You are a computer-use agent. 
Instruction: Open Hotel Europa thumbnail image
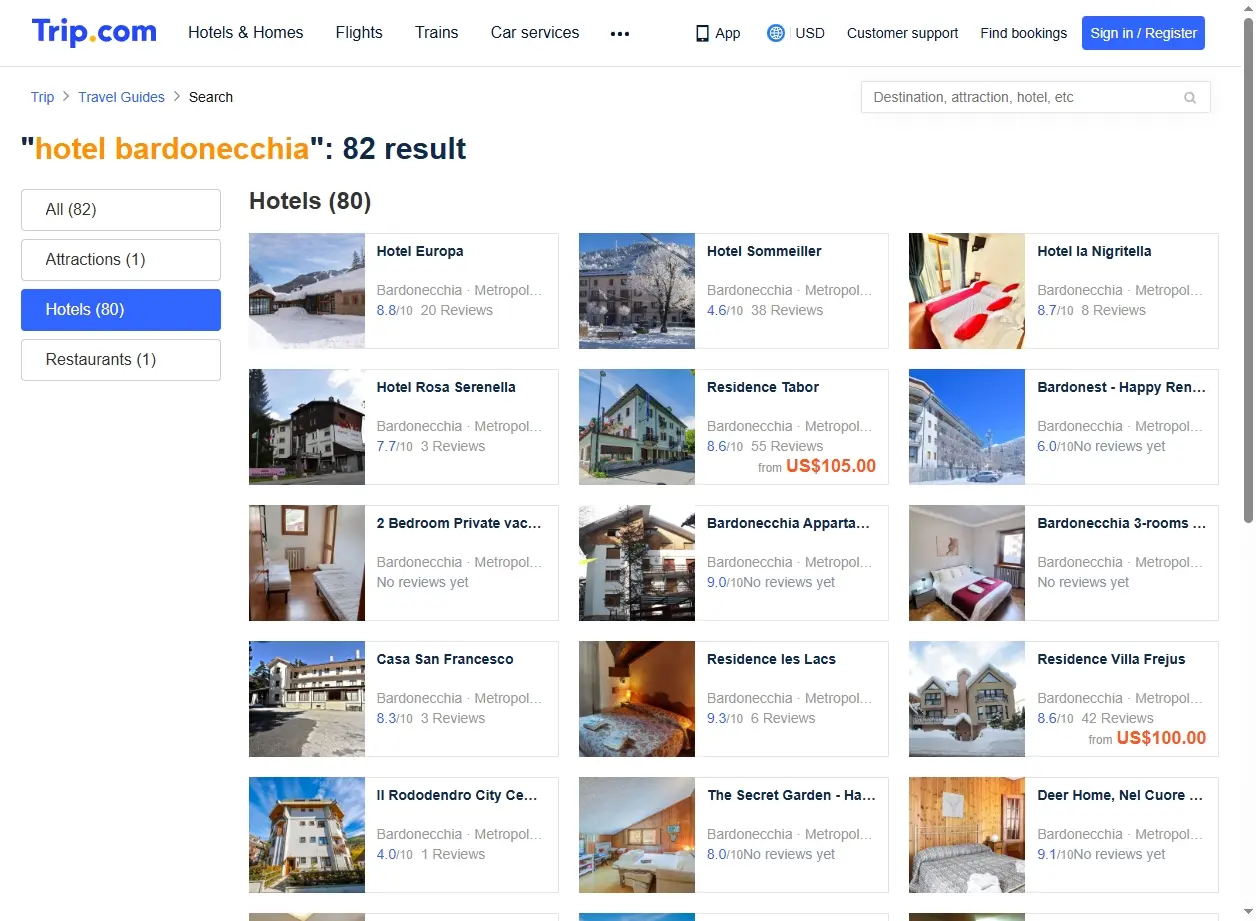coord(307,291)
